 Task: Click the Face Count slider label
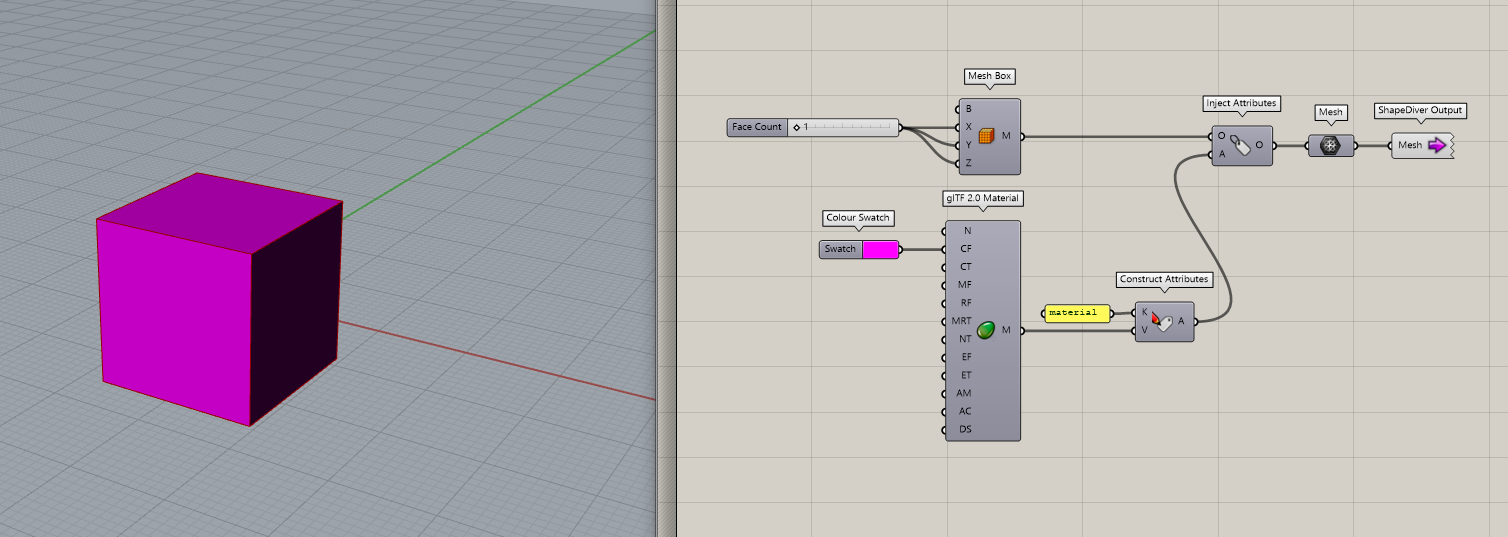click(757, 127)
